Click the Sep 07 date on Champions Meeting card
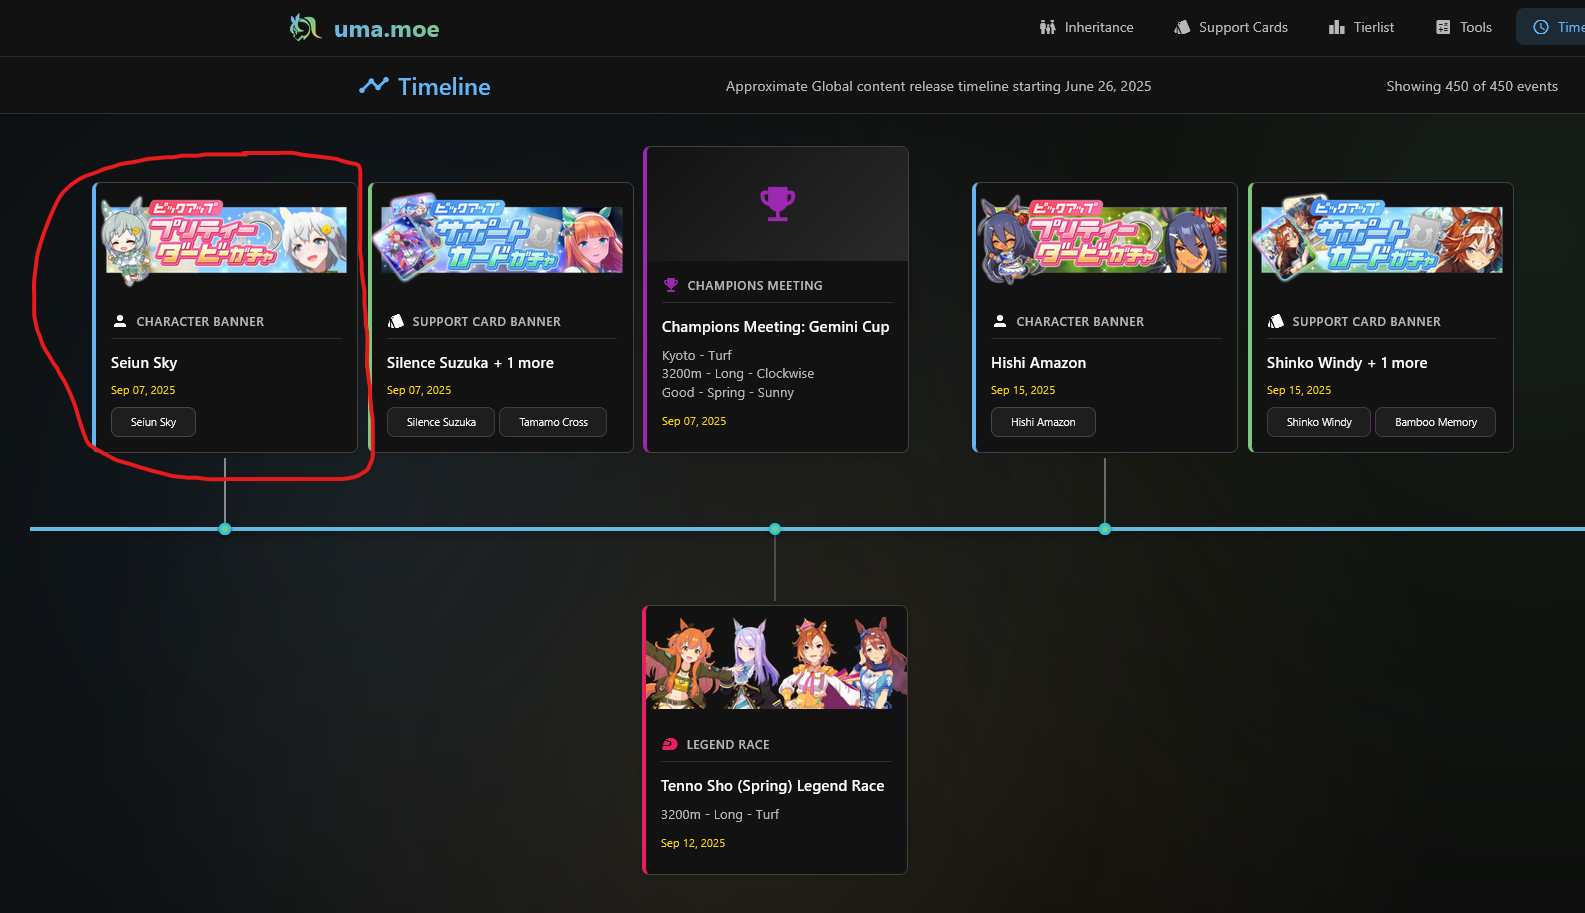Viewport: 1585px width, 913px height. 694,421
